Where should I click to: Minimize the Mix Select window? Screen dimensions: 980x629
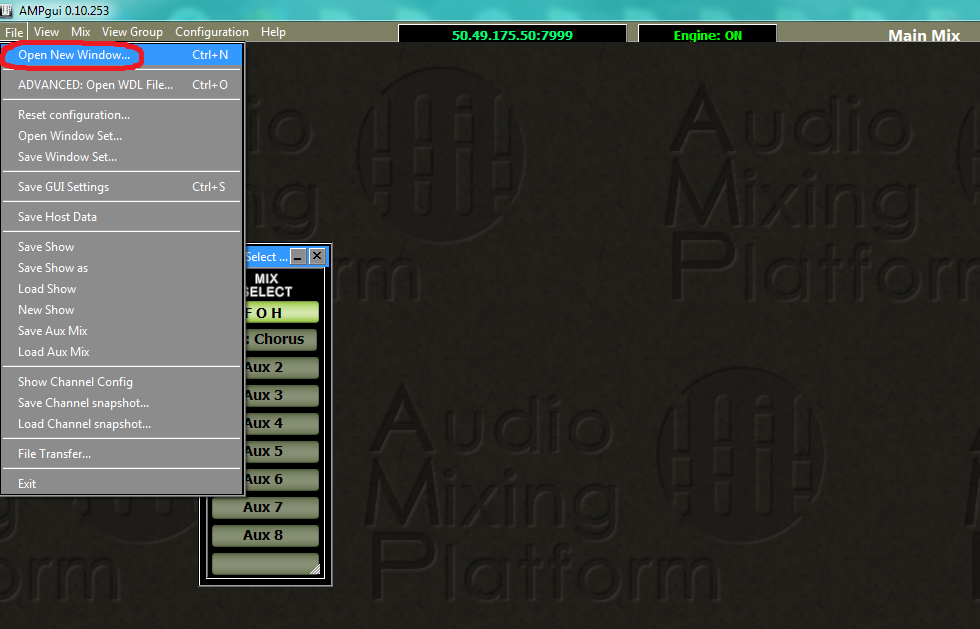pos(297,256)
